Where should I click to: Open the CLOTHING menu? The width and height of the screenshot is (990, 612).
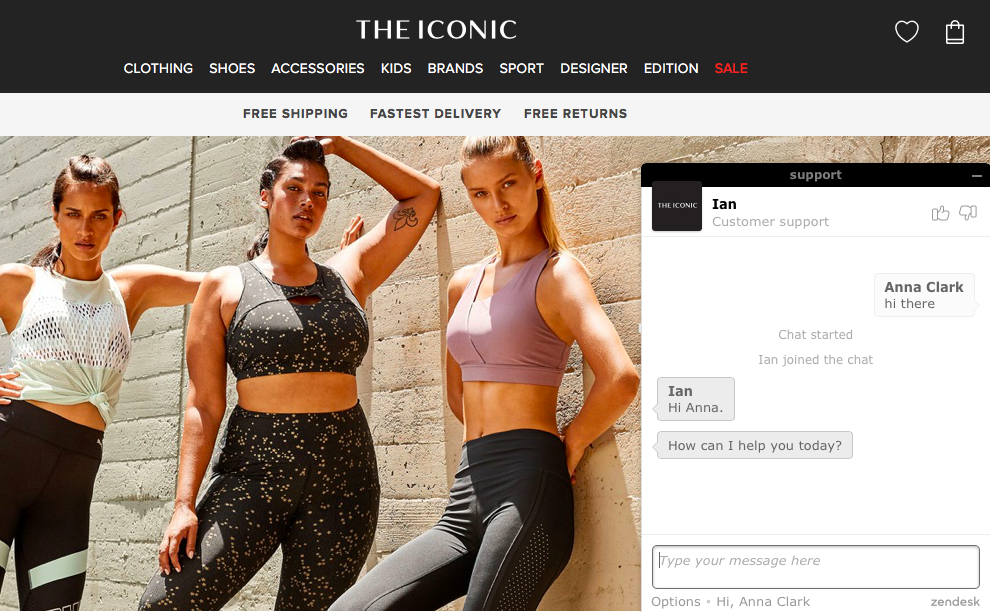tap(158, 68)
